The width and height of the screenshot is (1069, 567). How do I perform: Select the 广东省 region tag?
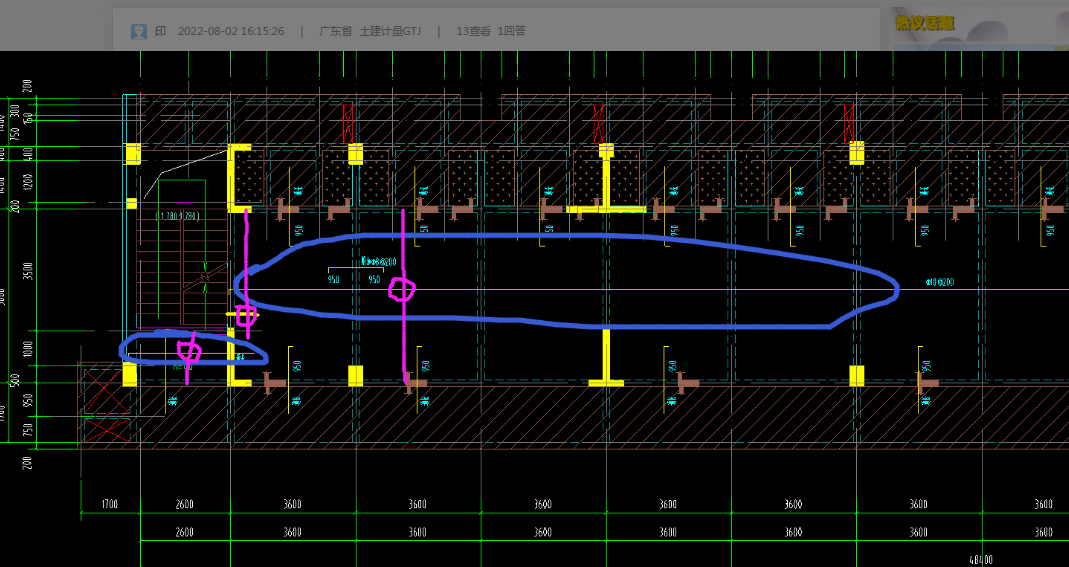[x=335, y=31]
